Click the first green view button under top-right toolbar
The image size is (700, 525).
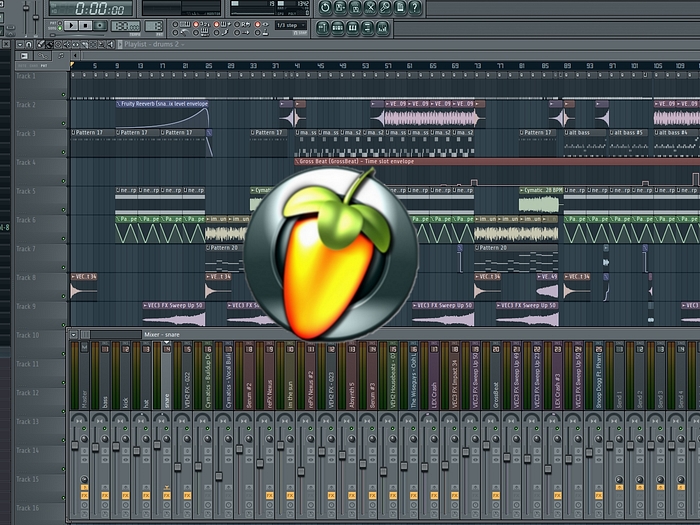tap(324, 27)
